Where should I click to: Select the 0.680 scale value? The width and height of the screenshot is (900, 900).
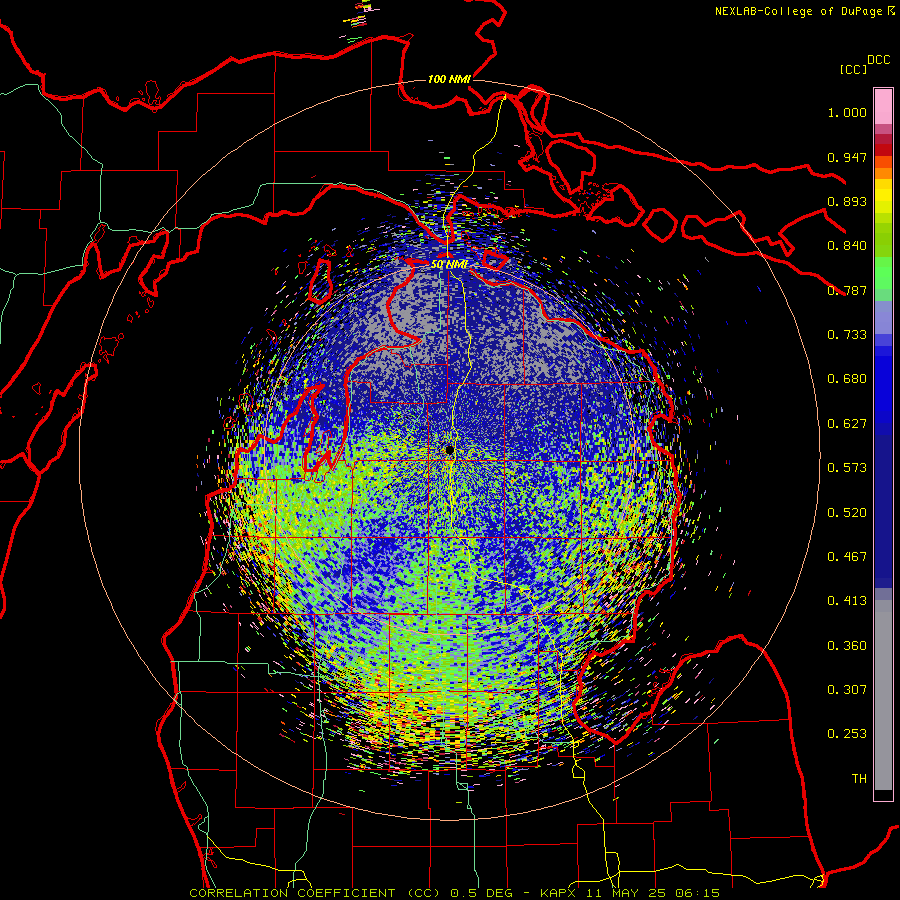coord(847,379)
